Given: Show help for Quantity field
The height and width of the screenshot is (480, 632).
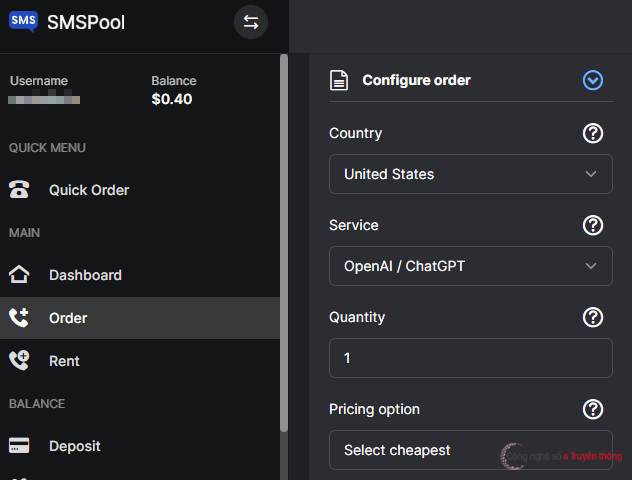Looking at the screenshot, I should pos(593,317).
